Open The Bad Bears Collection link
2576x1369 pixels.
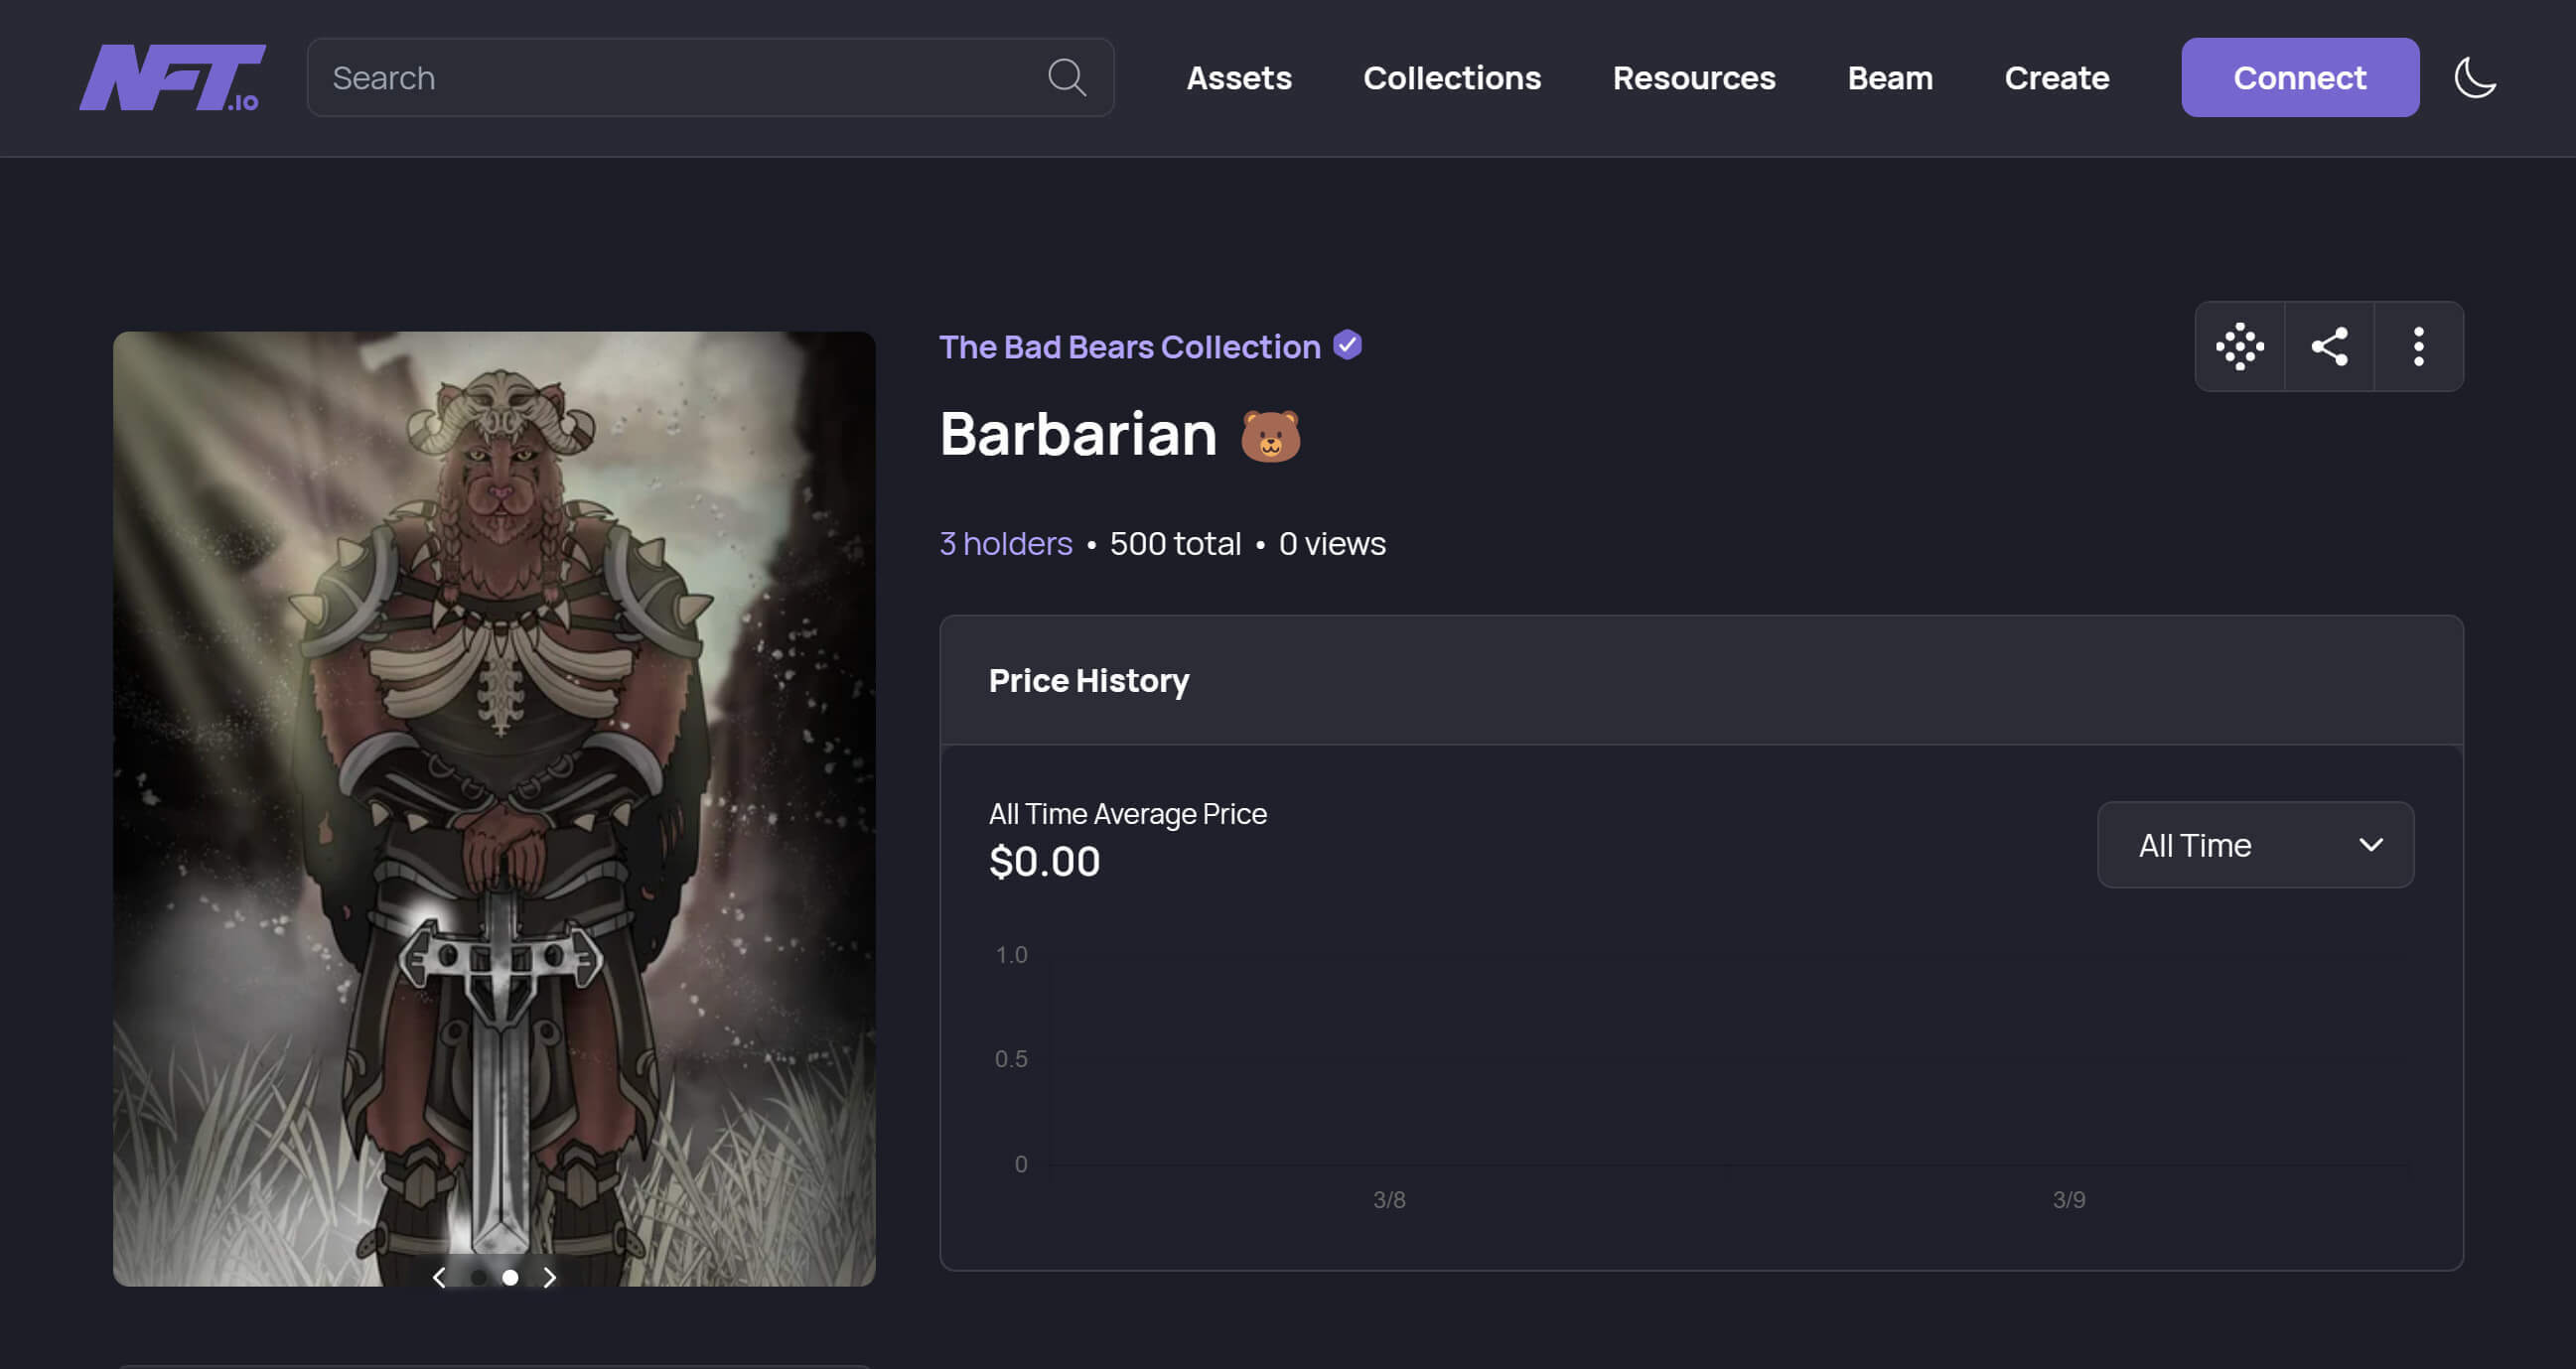(x=1129, y=346)
